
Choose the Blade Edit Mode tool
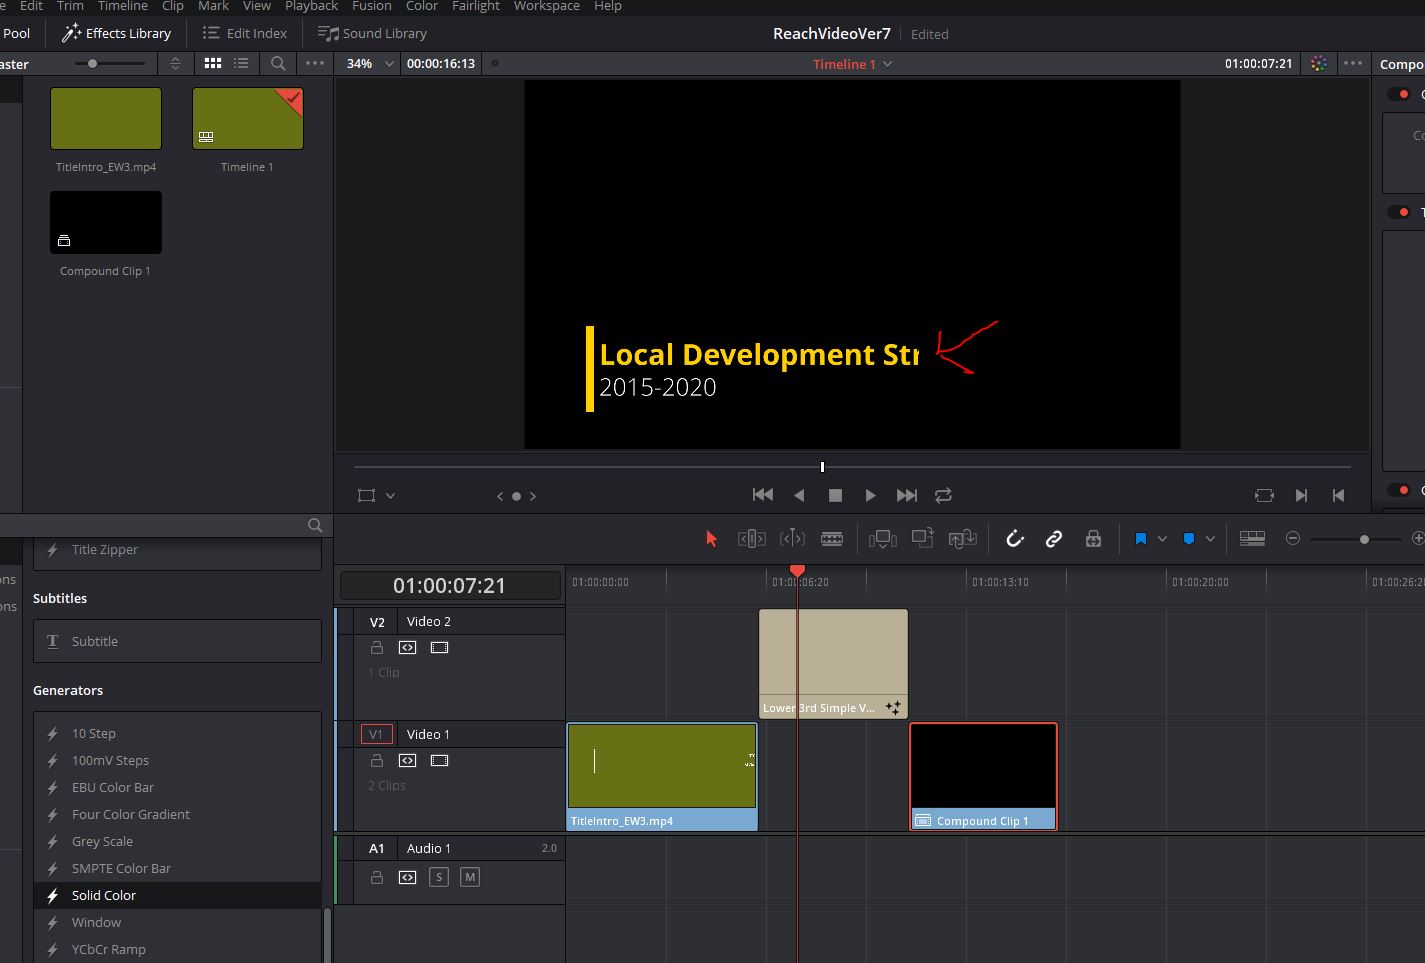click(x=832, y=539)
